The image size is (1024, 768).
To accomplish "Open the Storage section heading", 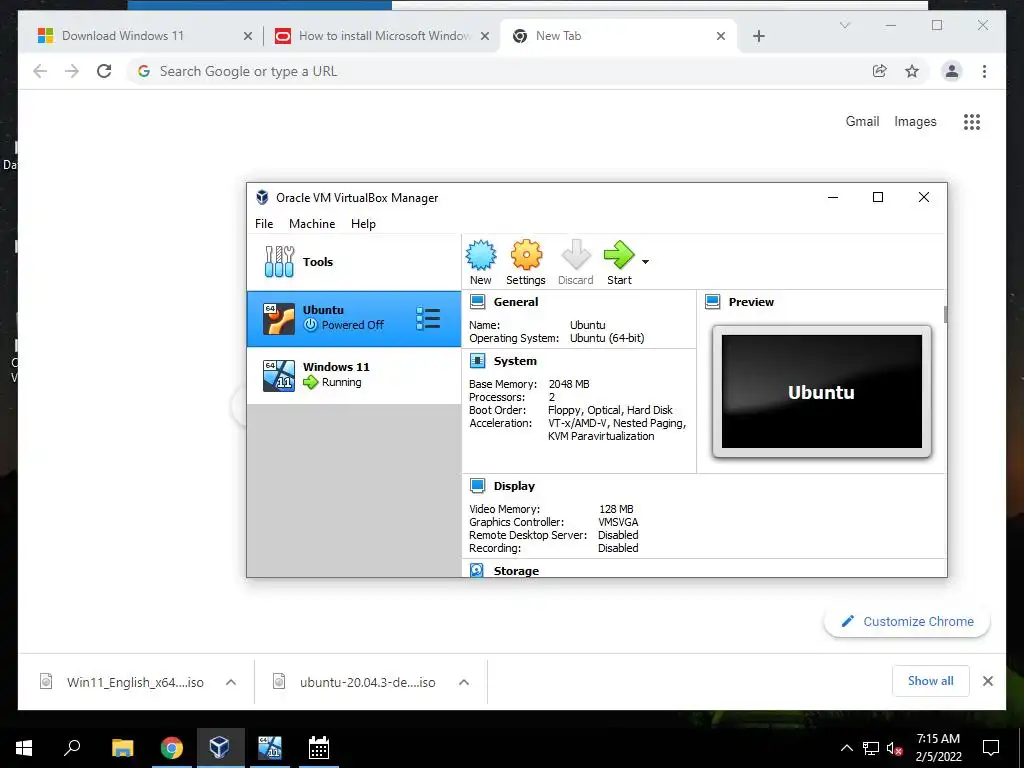I will 516,571.
